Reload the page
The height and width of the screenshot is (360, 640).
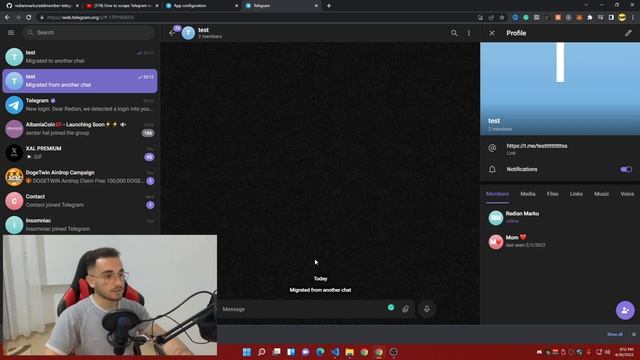(29, 18)
